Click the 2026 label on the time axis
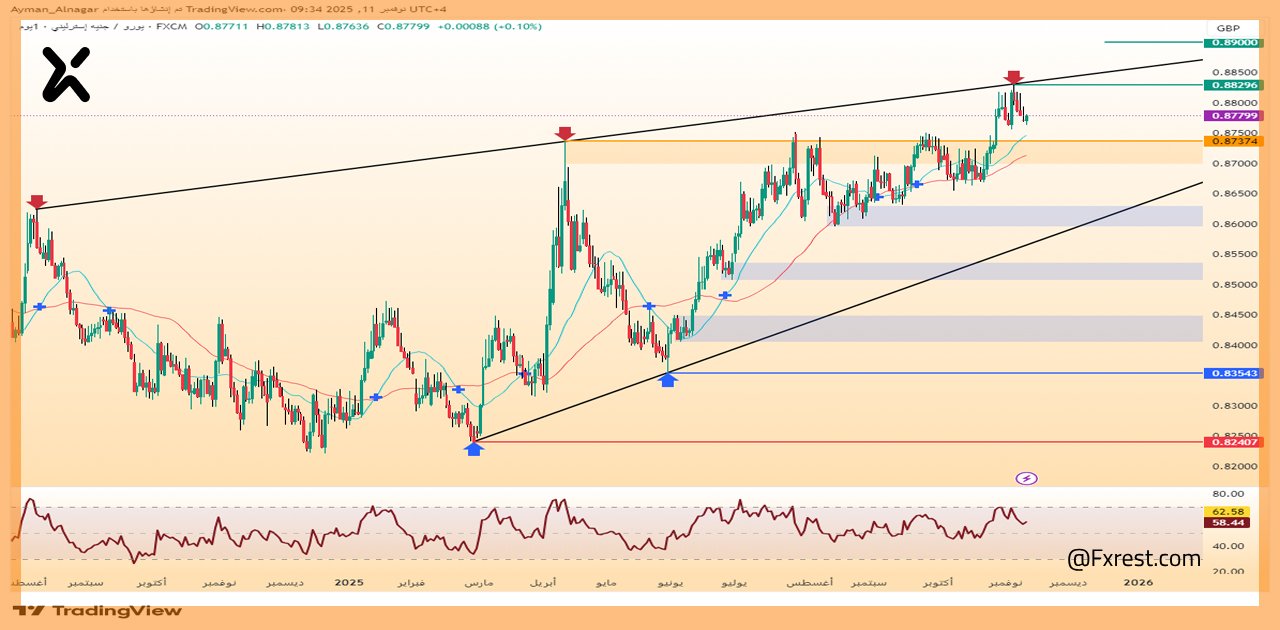Screen dimensions: 1280x630 (1138, 582)
